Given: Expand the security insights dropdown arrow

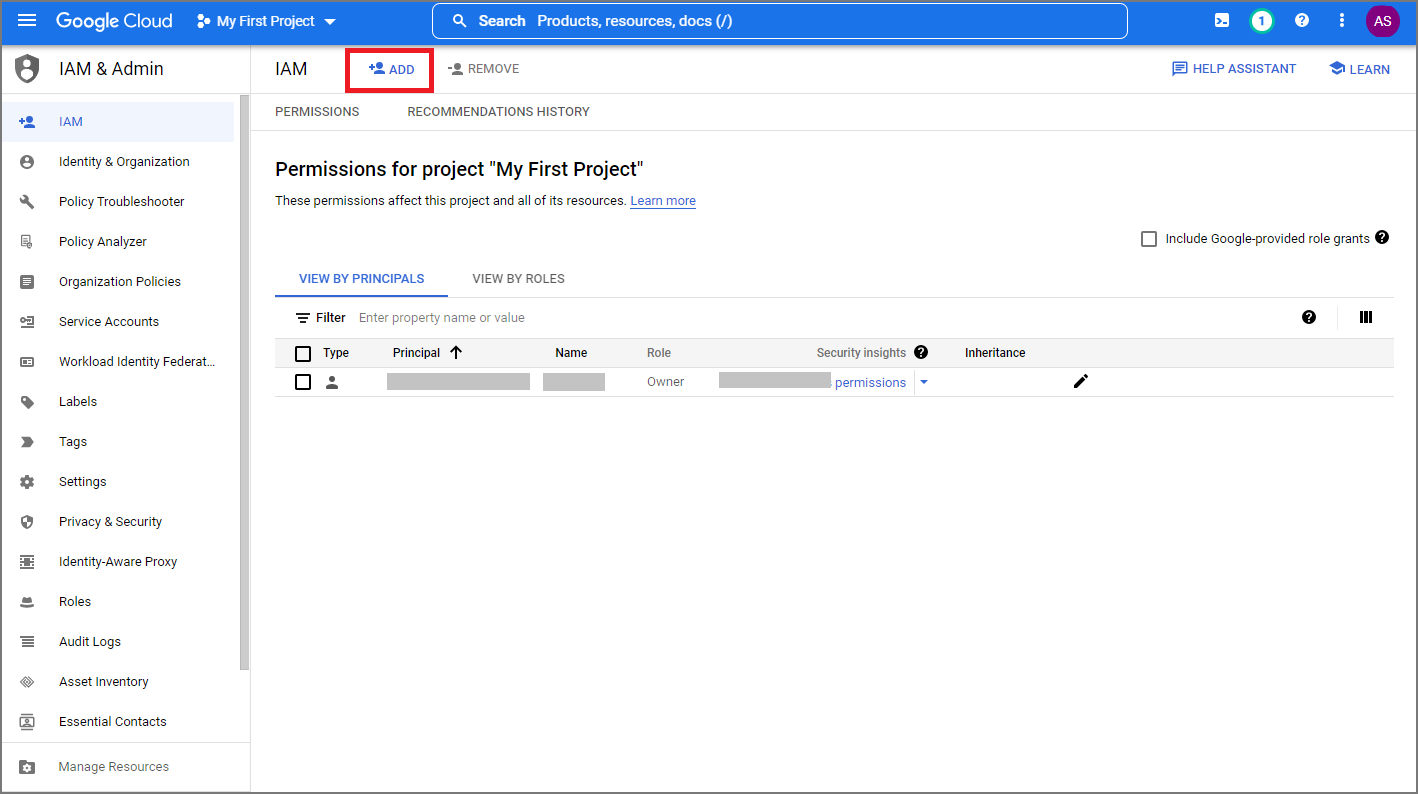Looking at the screenshot, I should tap(924, 382).
